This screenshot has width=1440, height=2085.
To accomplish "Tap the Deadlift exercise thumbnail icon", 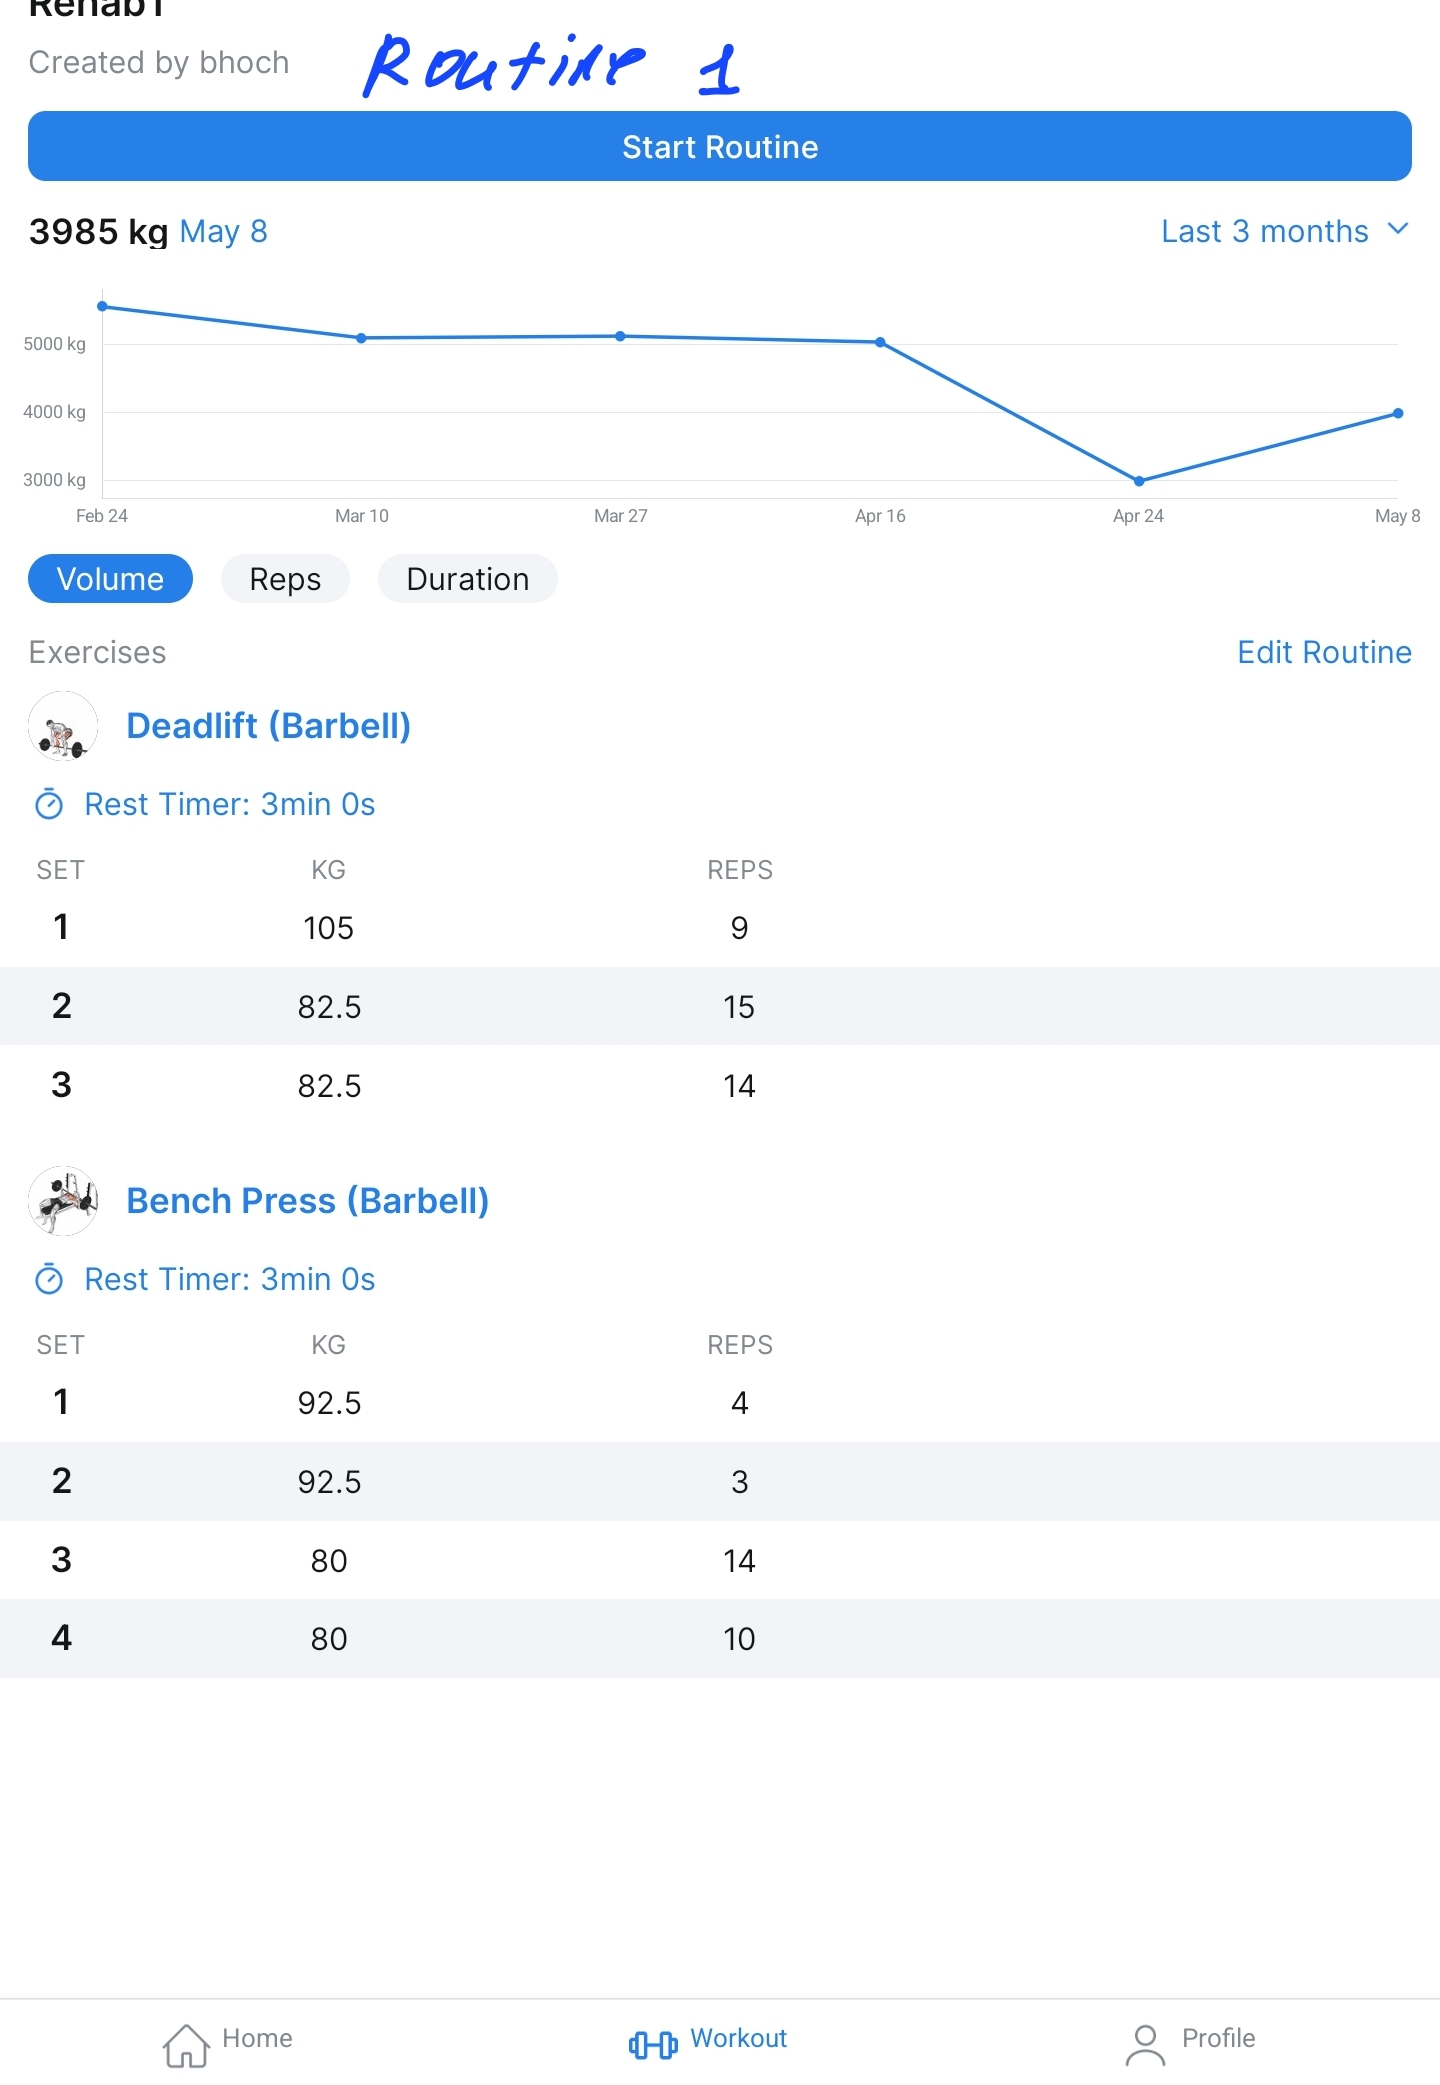I will pos(63,727).
